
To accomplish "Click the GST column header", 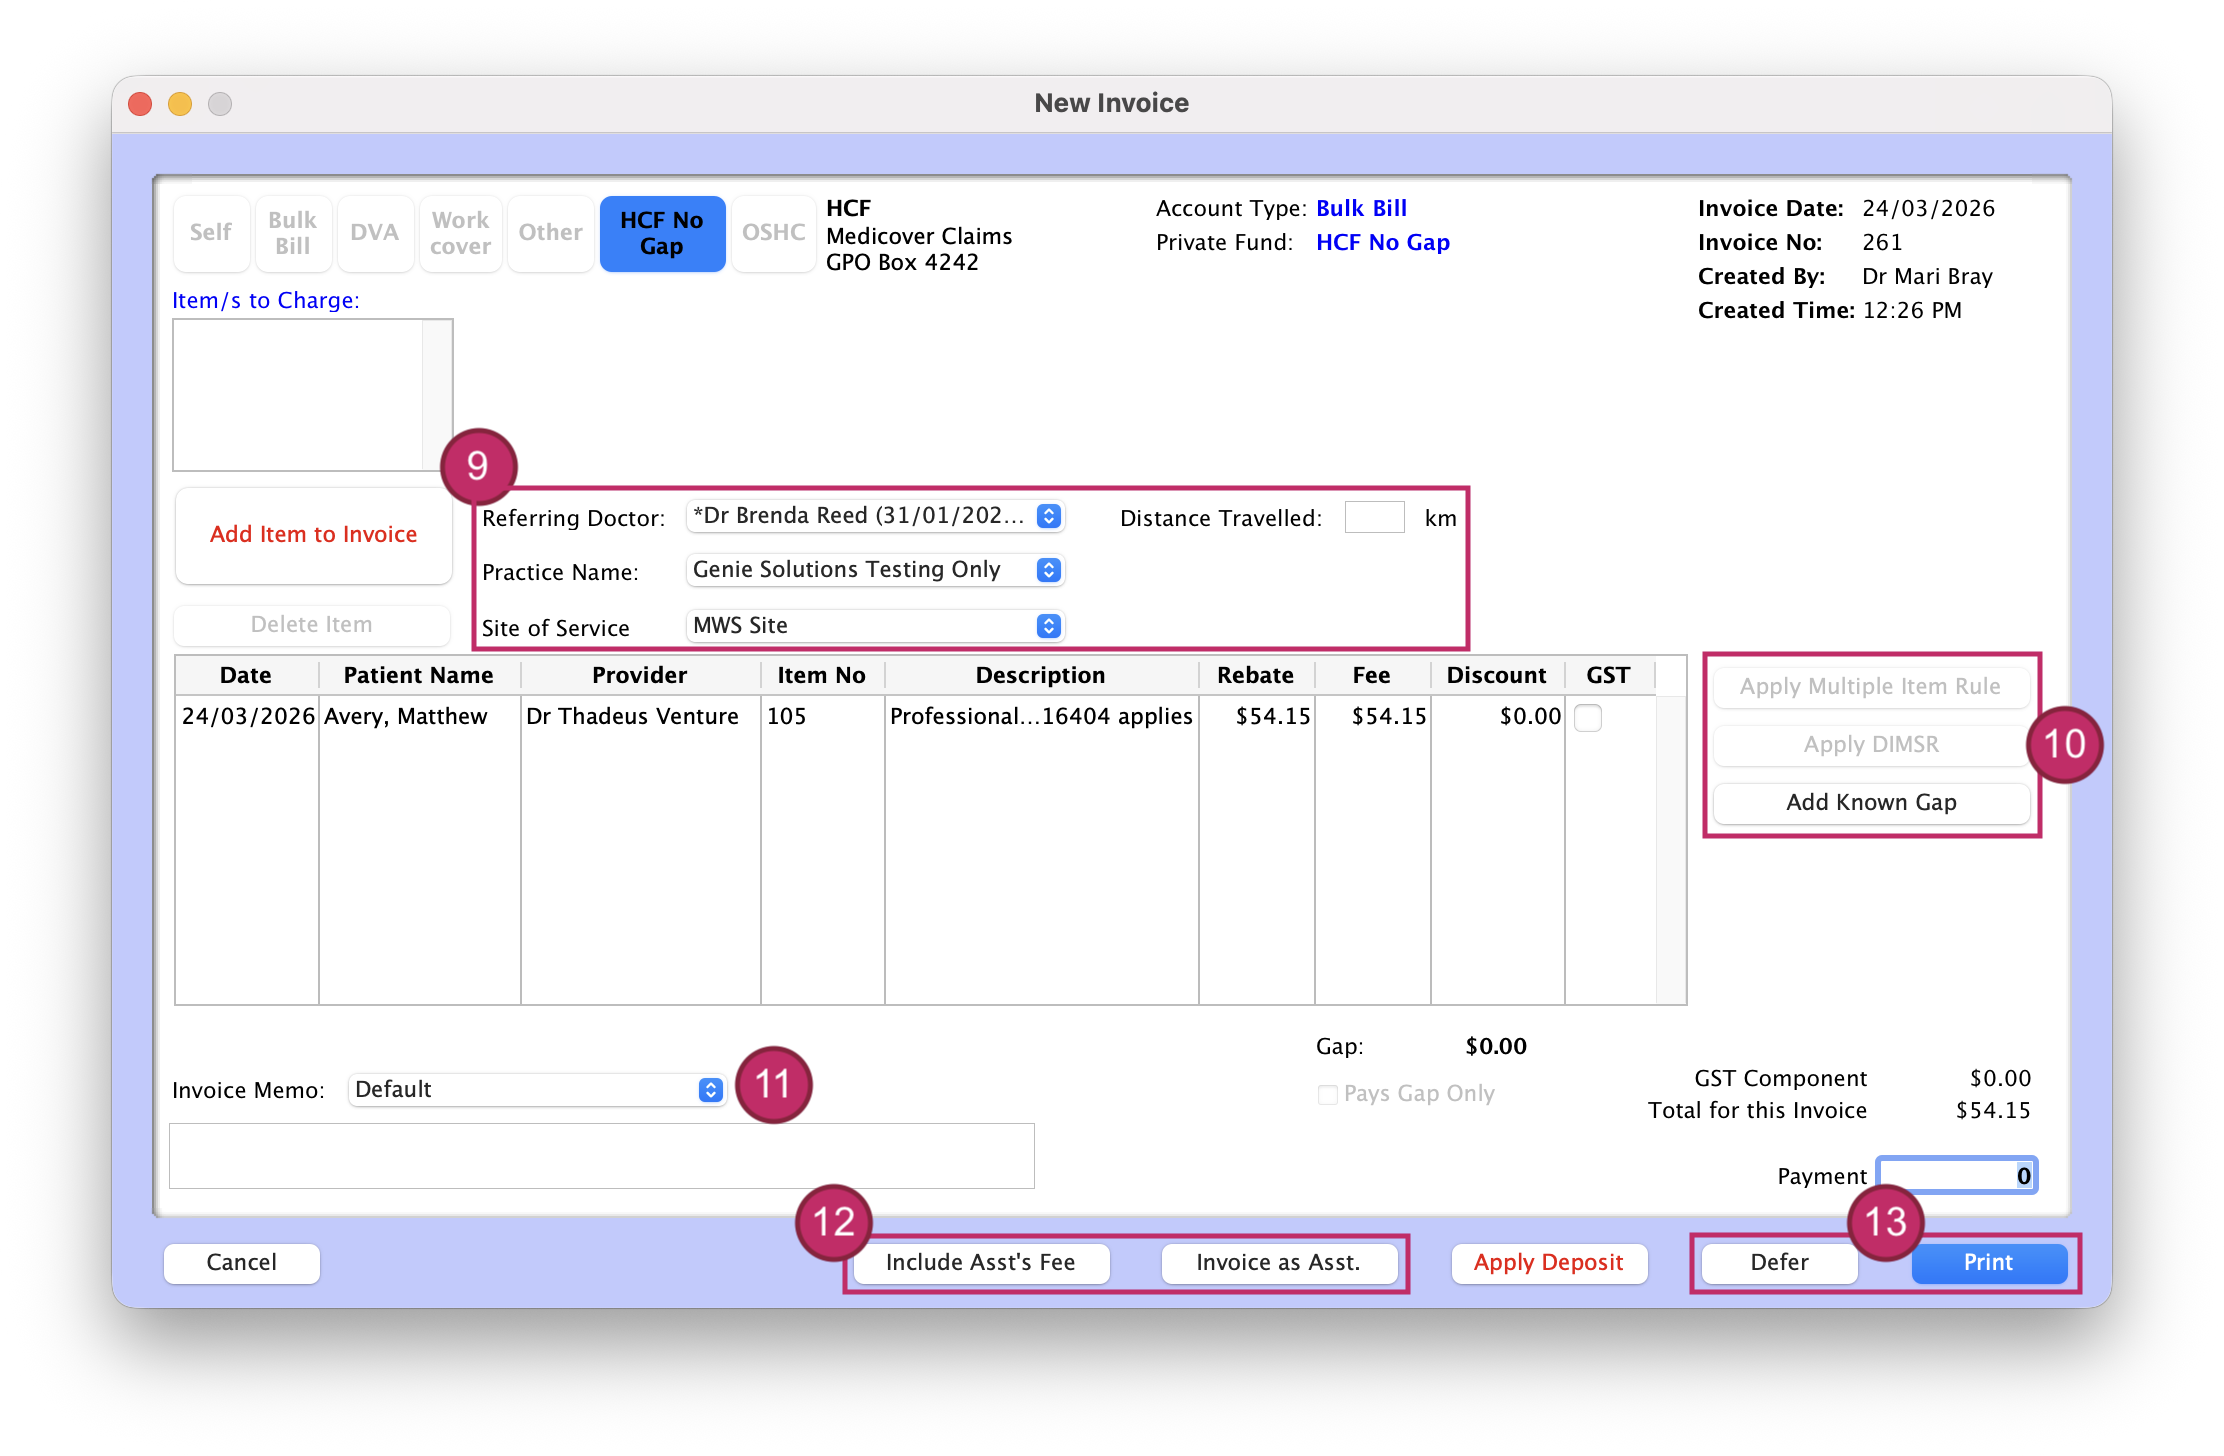I will [1608, 676].
